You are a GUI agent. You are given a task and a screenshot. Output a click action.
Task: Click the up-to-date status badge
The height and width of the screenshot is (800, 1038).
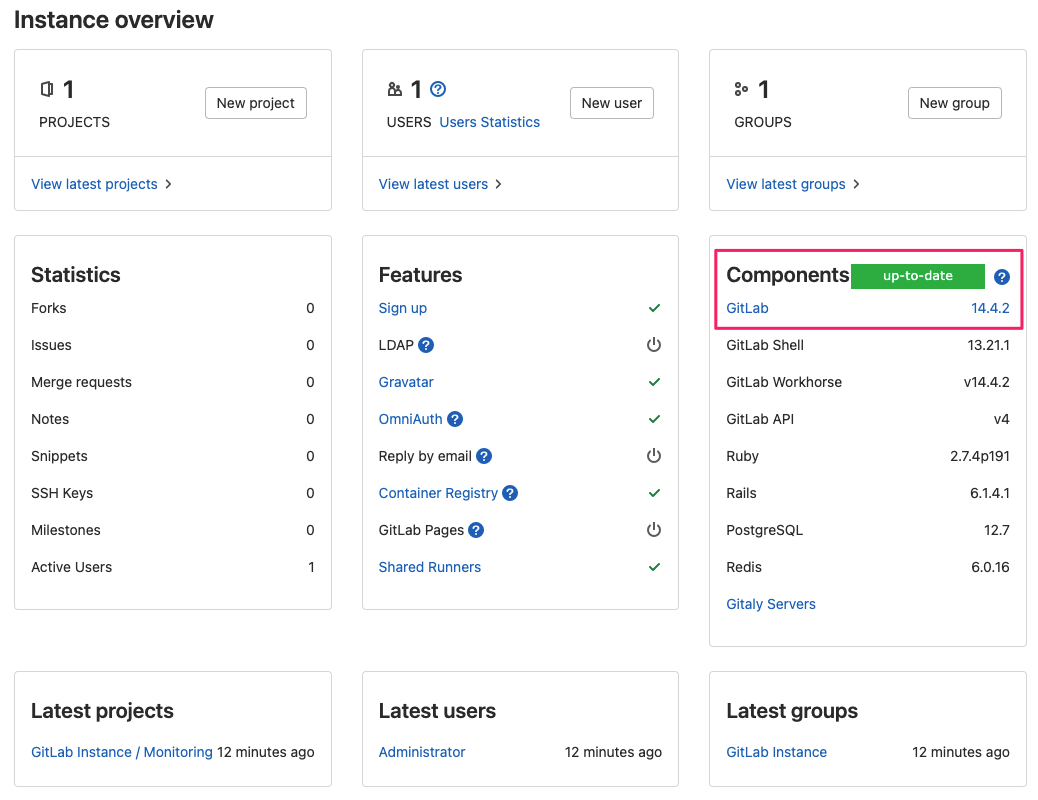(918, 276)
